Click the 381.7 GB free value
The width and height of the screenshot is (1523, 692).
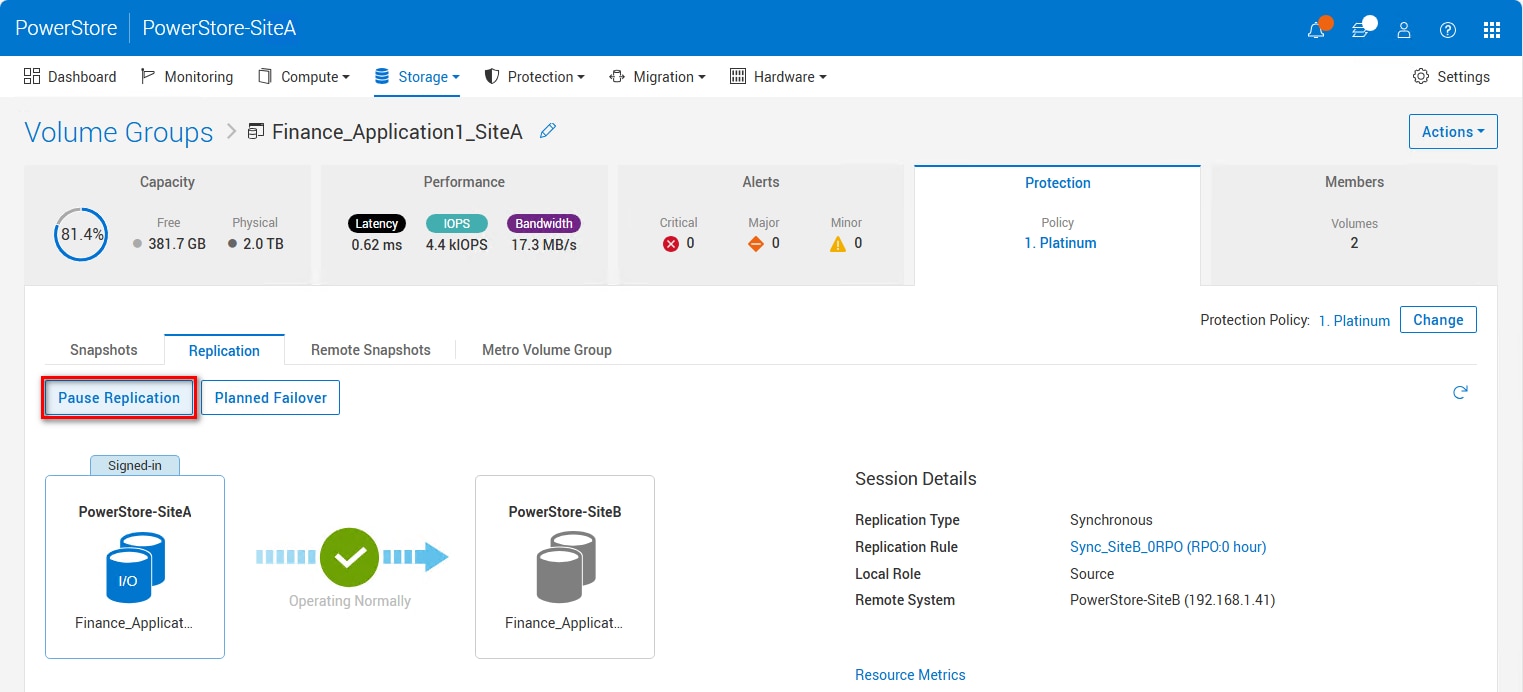coord(177,244)
